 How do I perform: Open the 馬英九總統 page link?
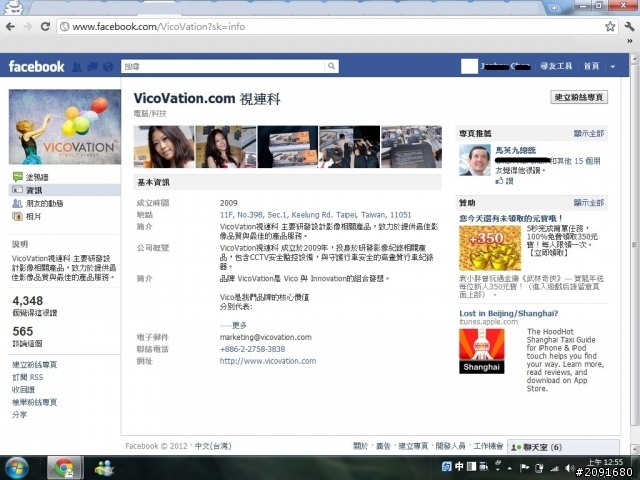[516, 150]
